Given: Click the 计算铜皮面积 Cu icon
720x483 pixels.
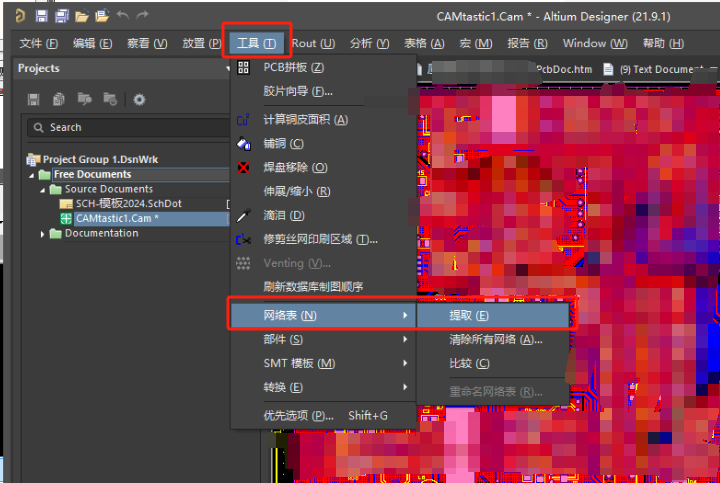Looking at the screenshot, I should [243, 120].
